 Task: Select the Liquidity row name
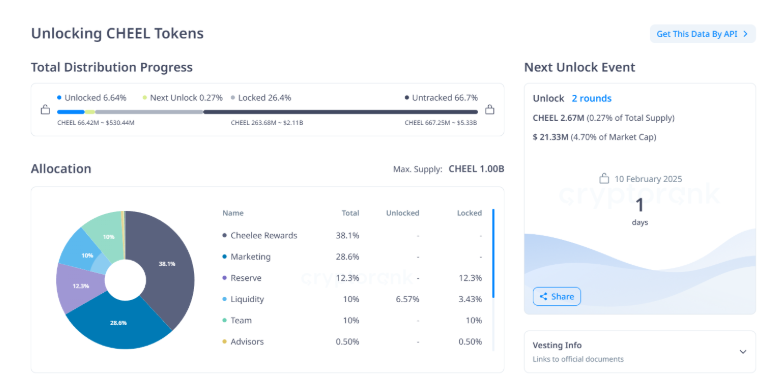[x=247, y=299]
